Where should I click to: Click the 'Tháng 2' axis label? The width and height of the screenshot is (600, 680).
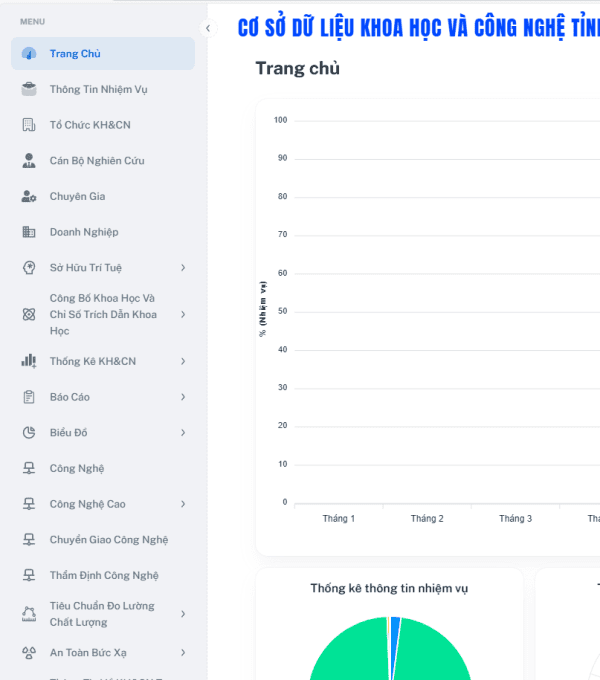click(x=427, y=519)
